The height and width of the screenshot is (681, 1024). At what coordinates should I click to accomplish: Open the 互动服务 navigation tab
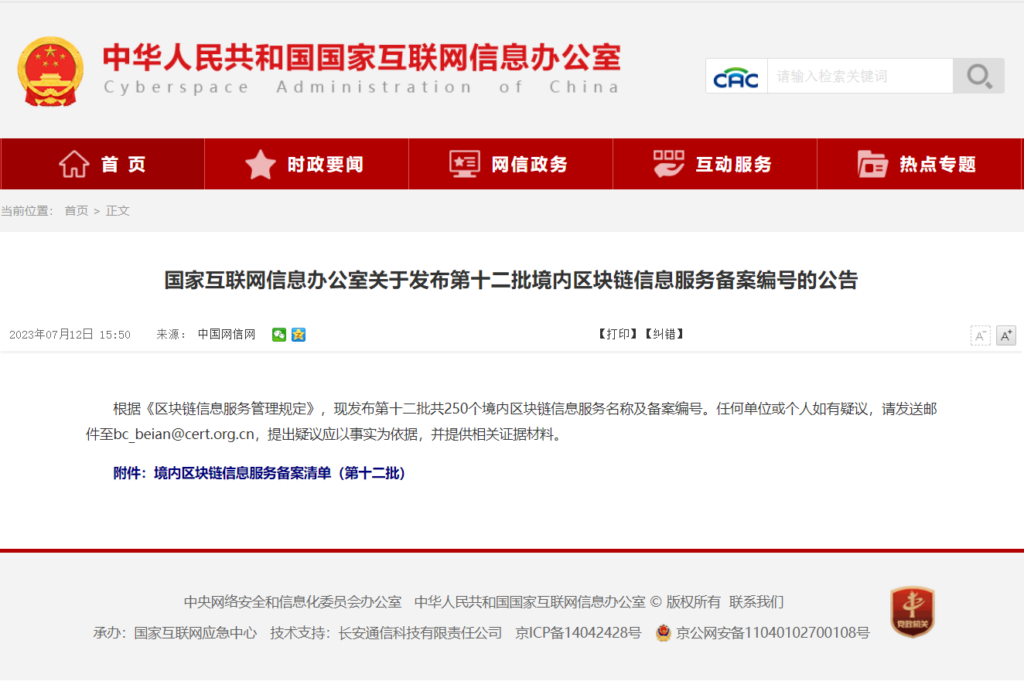(715, 164)
